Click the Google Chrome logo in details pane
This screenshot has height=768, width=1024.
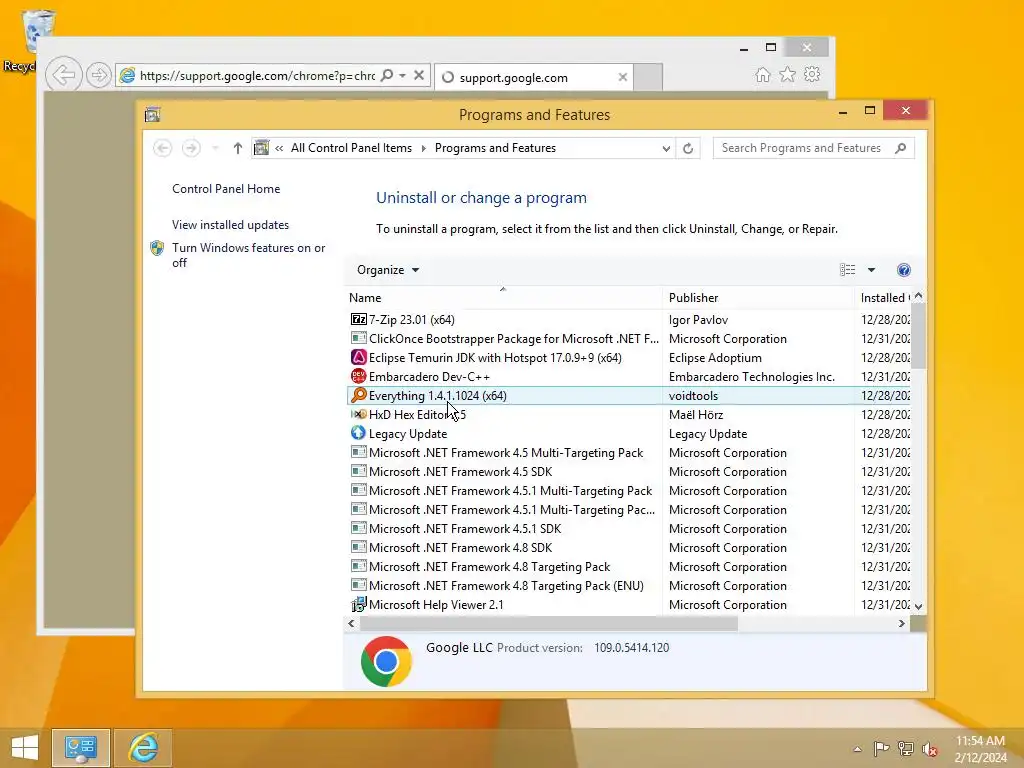(x=386, y=662)
